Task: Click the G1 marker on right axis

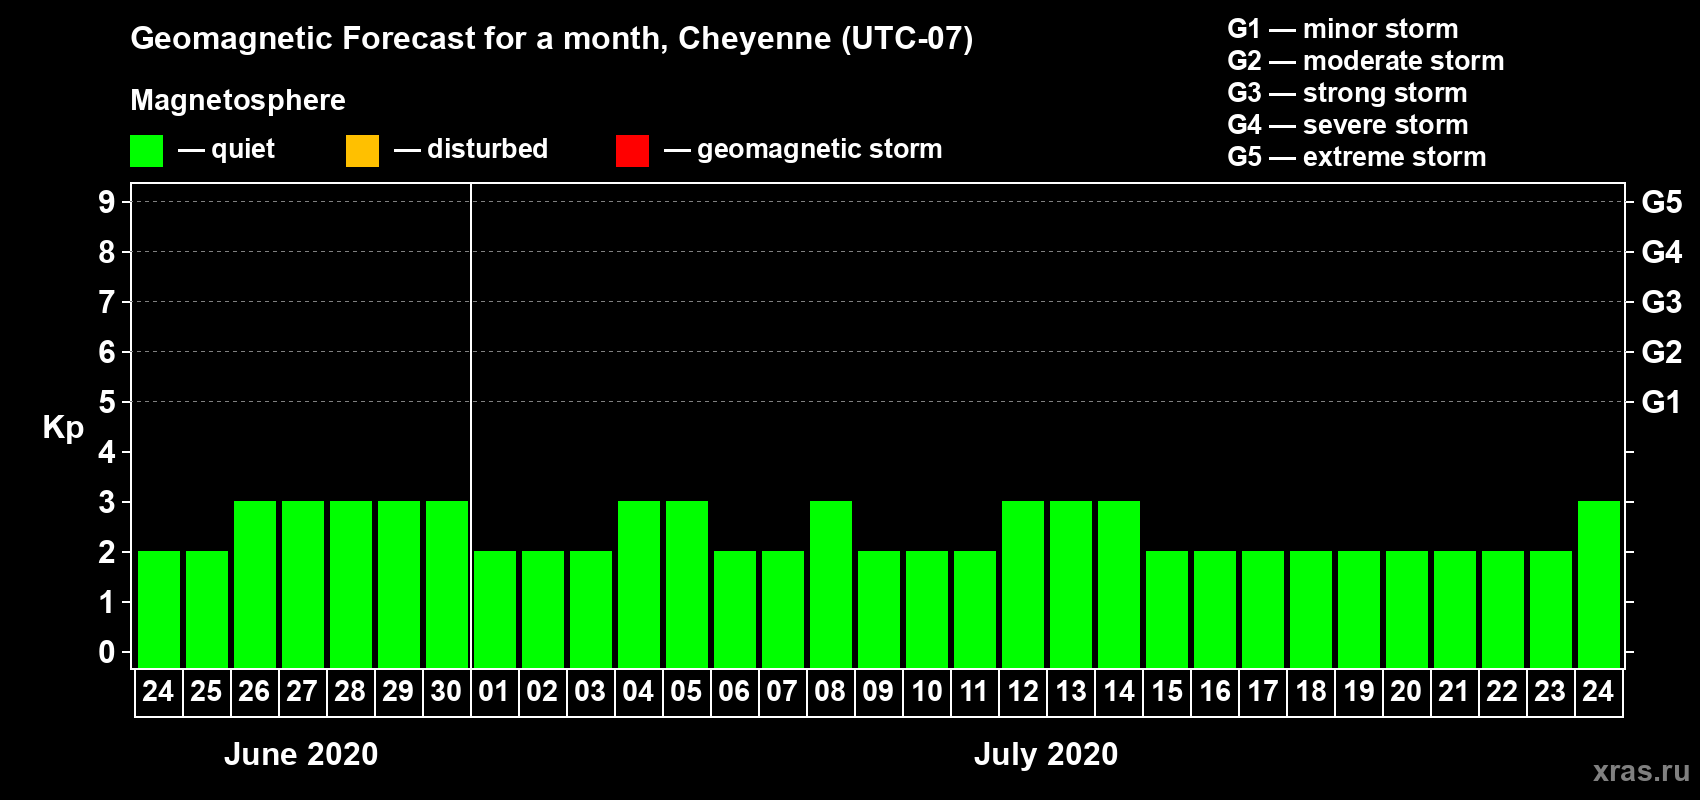Action: coord(1661,402)
